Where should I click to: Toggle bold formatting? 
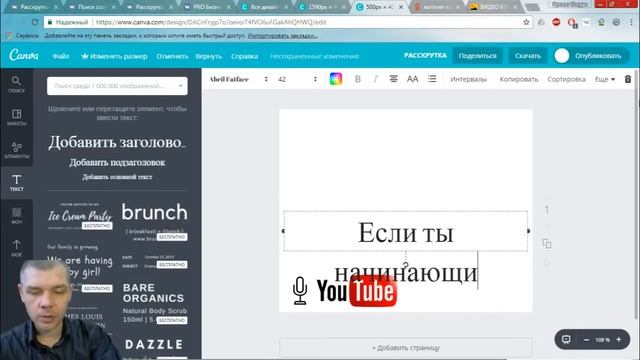point(358,79)
